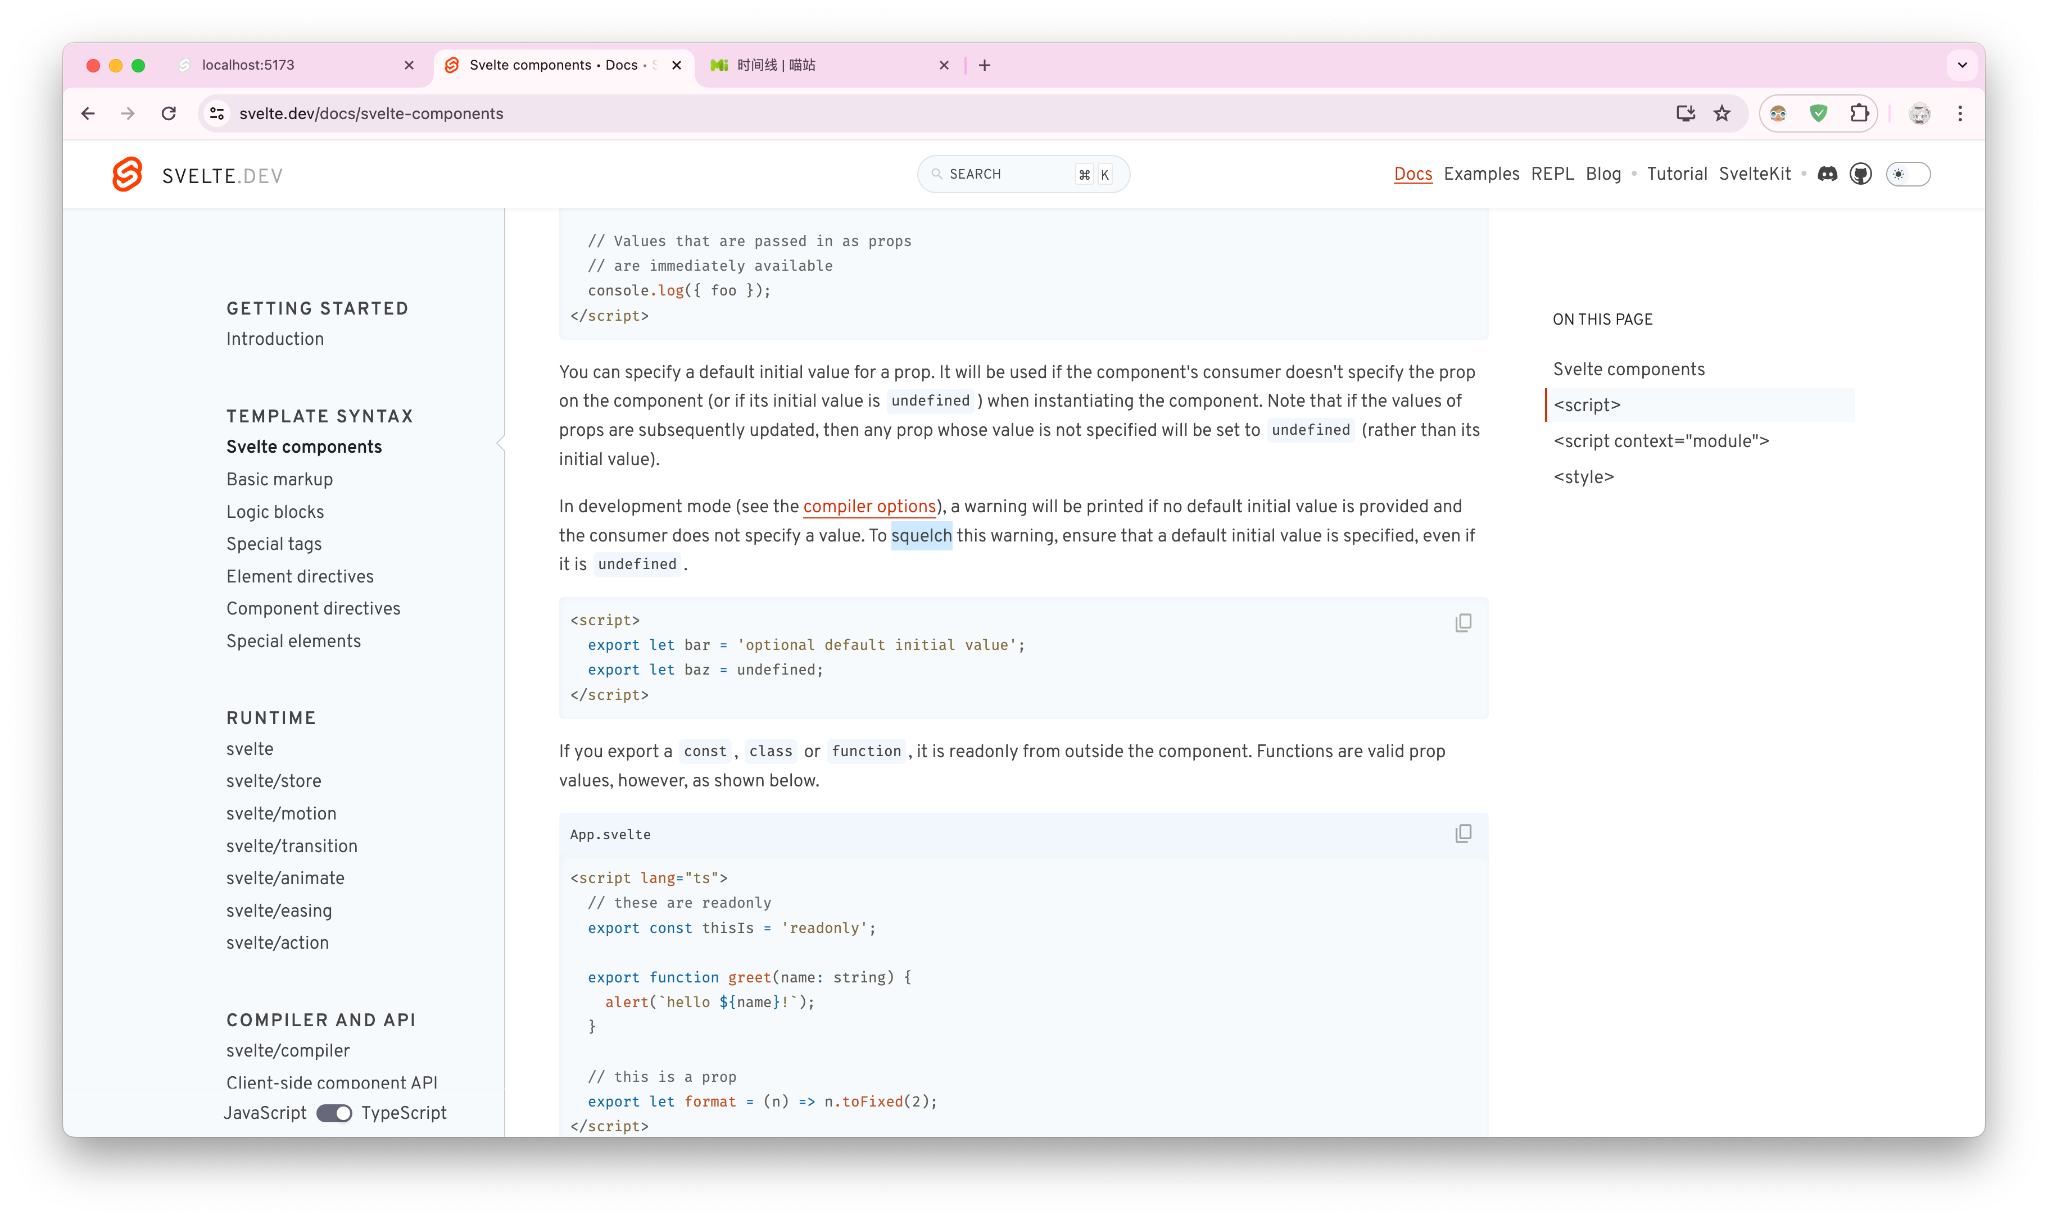Copy the export let bar code block
This screenshot has height=1220, width=2048.
coord(1463,623)
